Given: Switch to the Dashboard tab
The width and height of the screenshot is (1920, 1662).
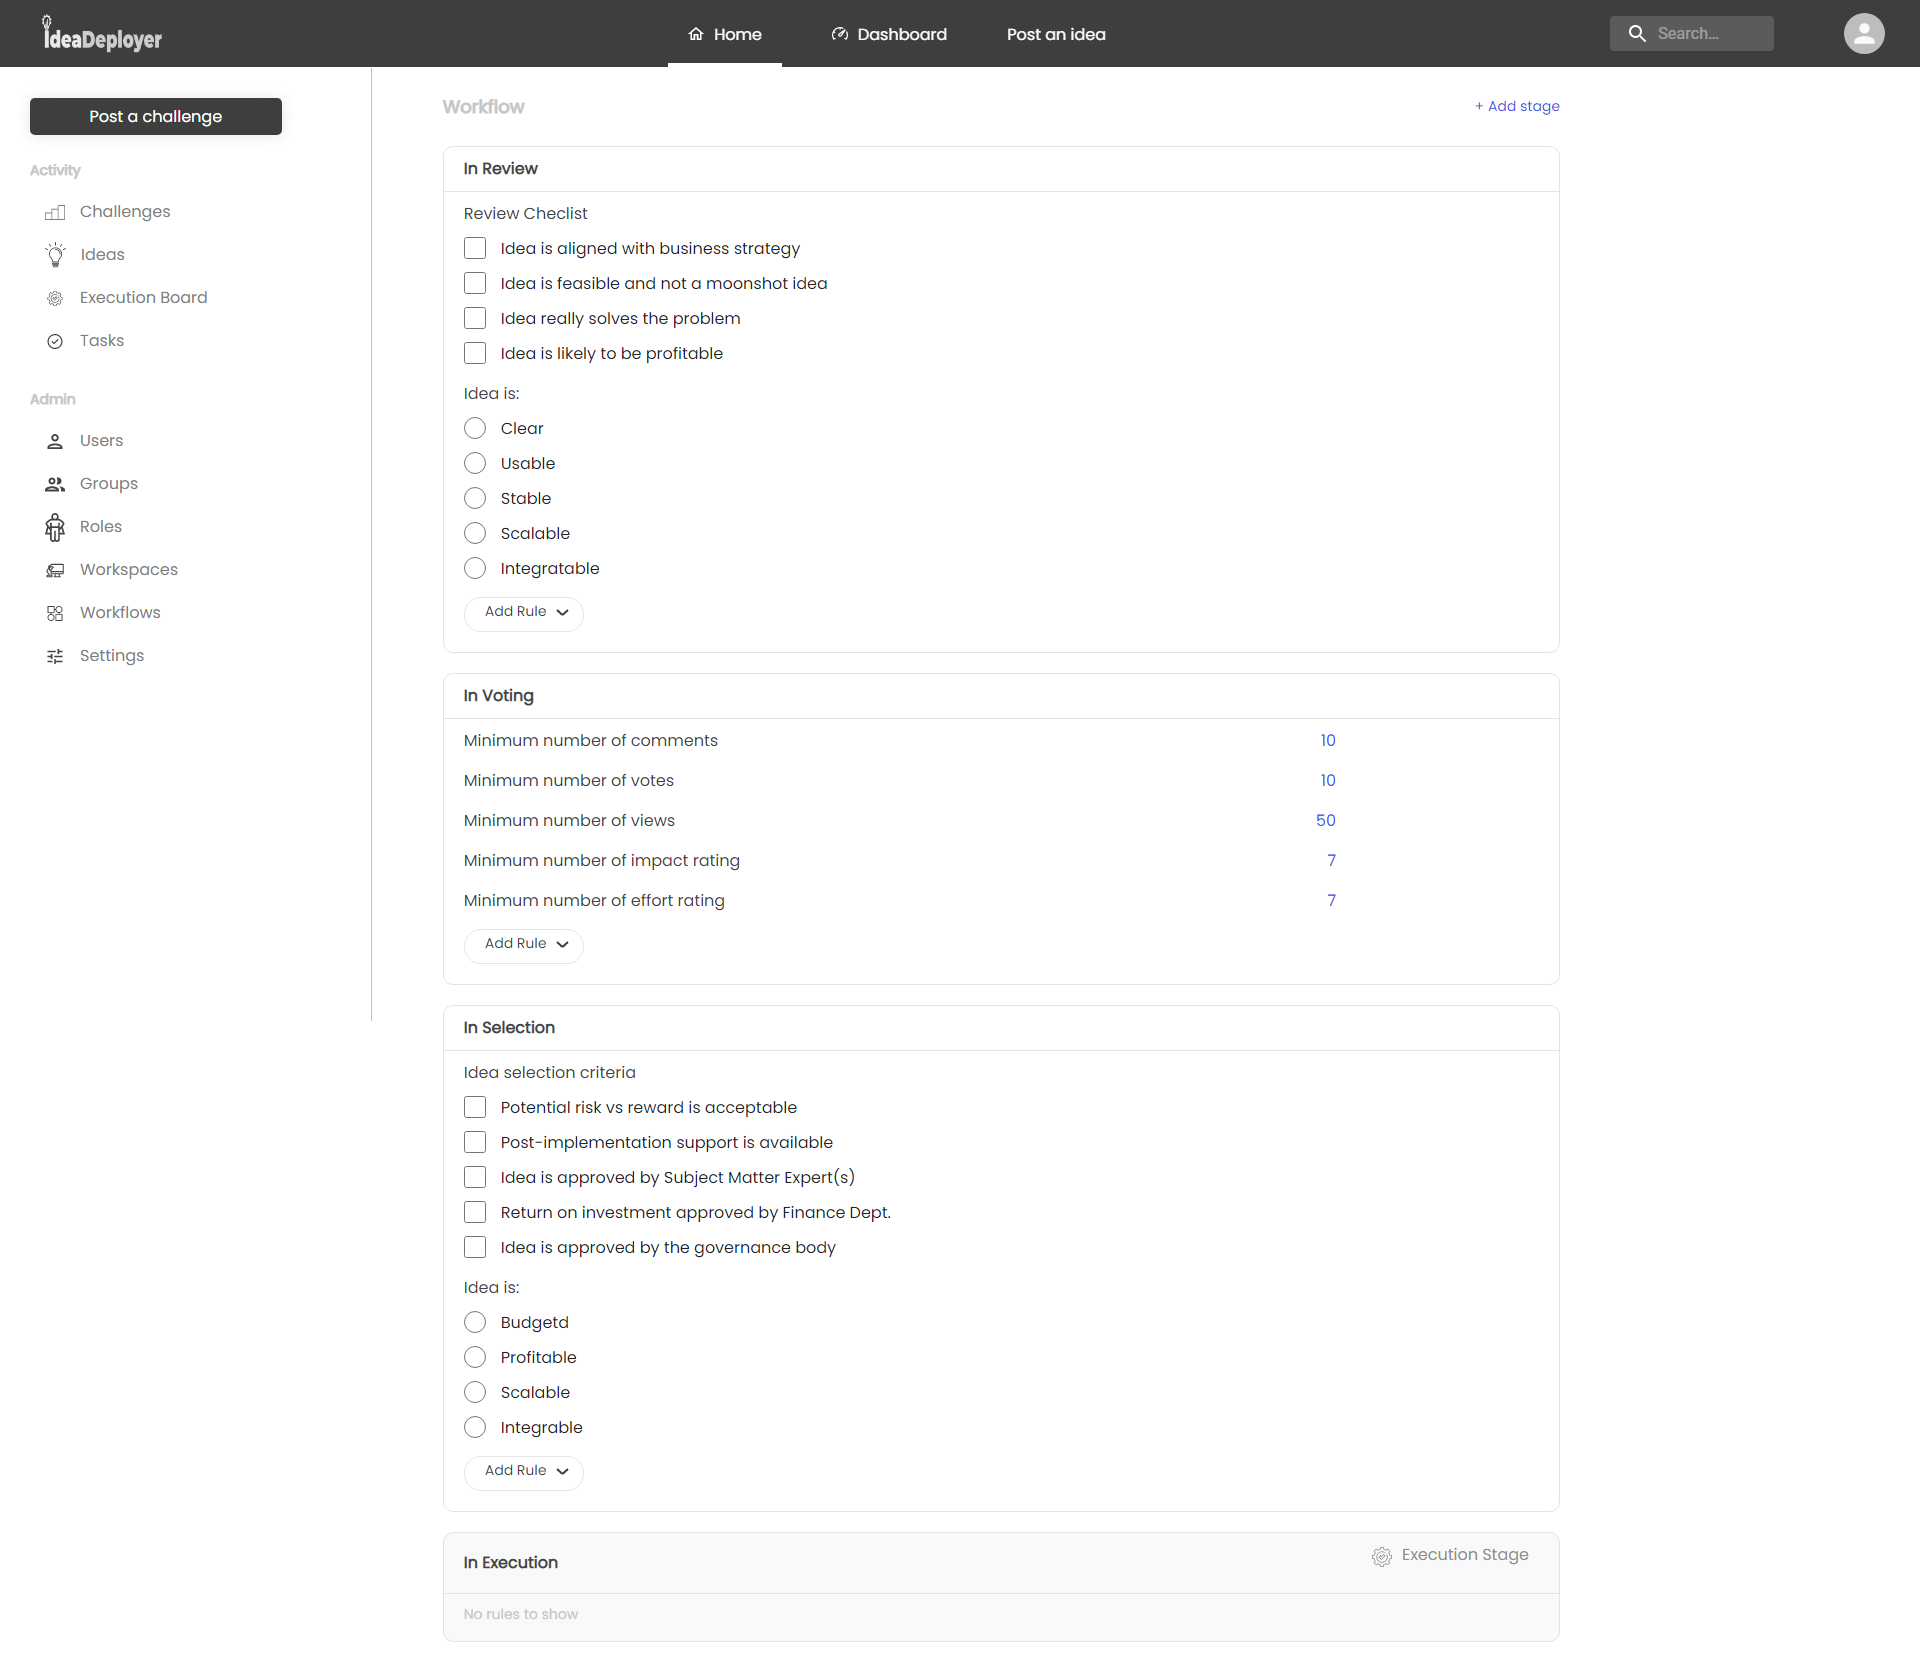Looking at the screenshot, I should click(x=889, y=34).
